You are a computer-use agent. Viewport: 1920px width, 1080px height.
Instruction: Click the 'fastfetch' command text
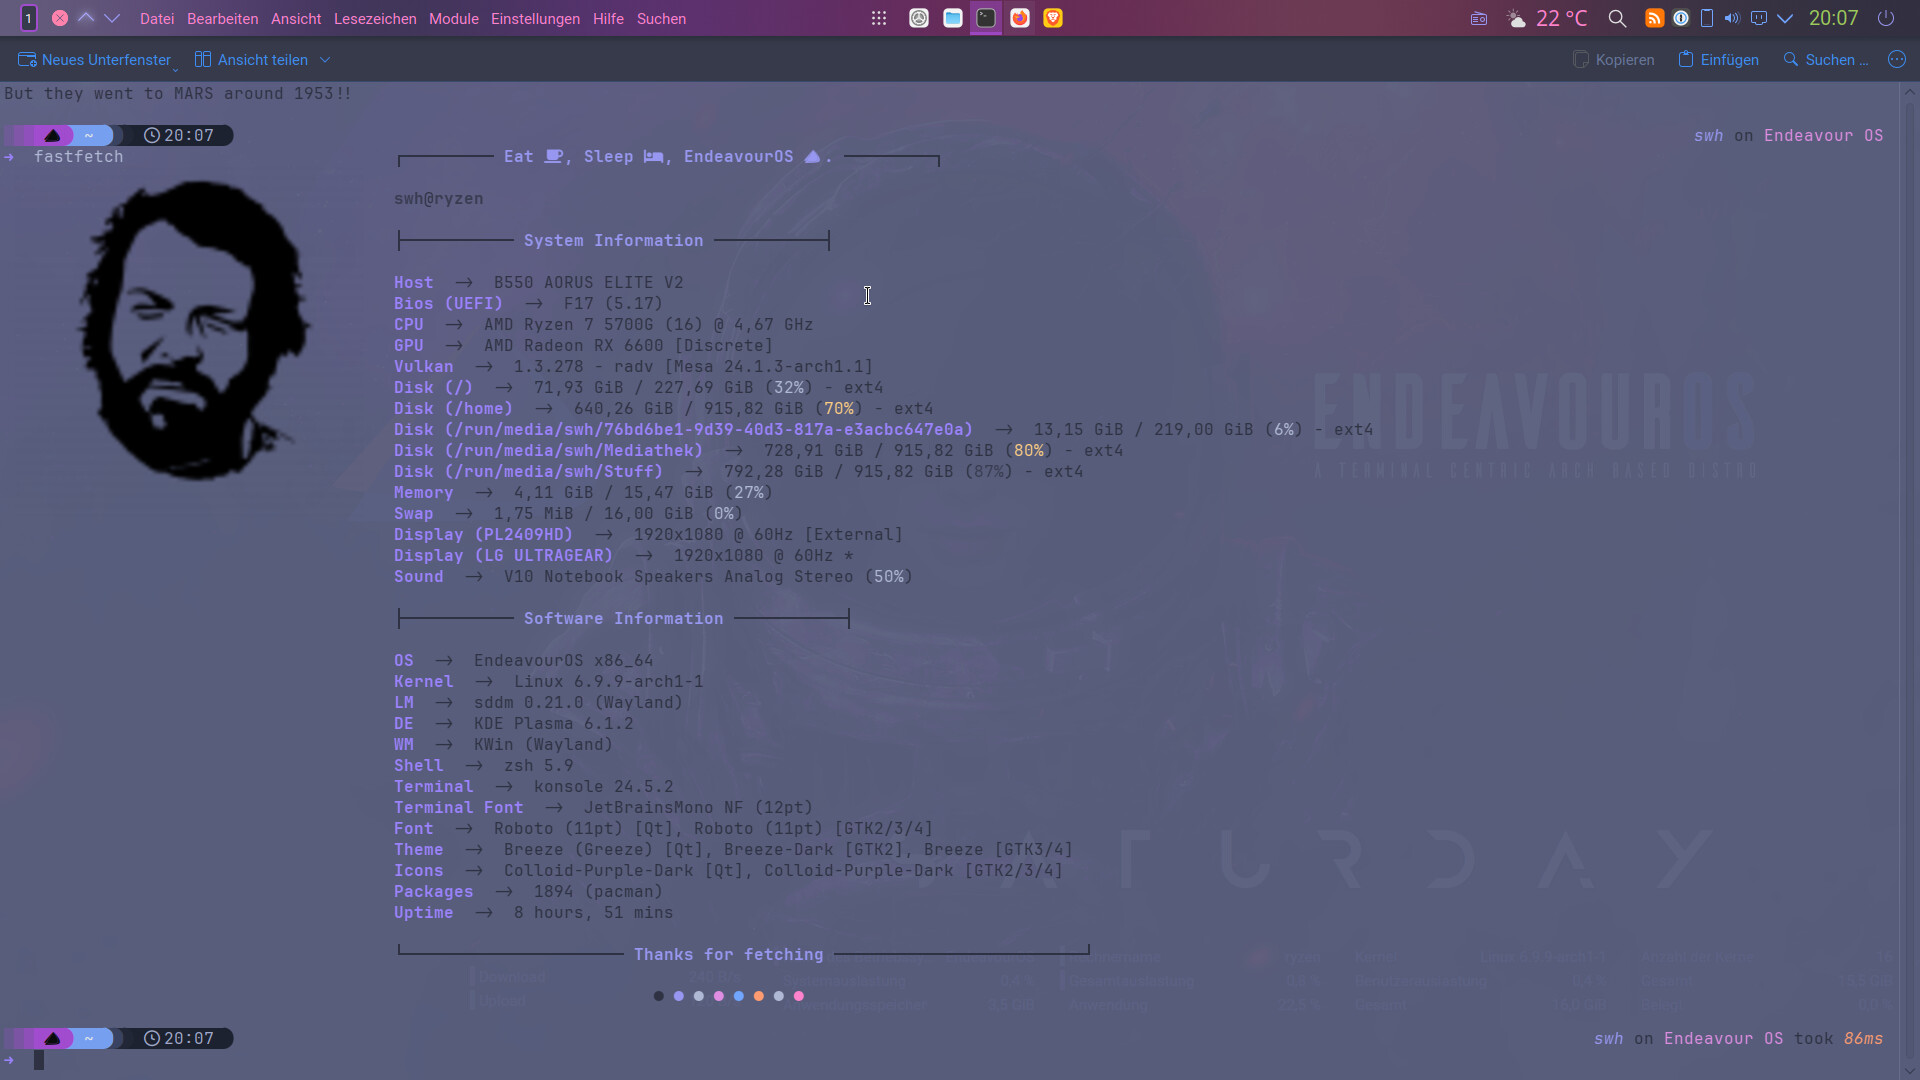pos(79,156)
